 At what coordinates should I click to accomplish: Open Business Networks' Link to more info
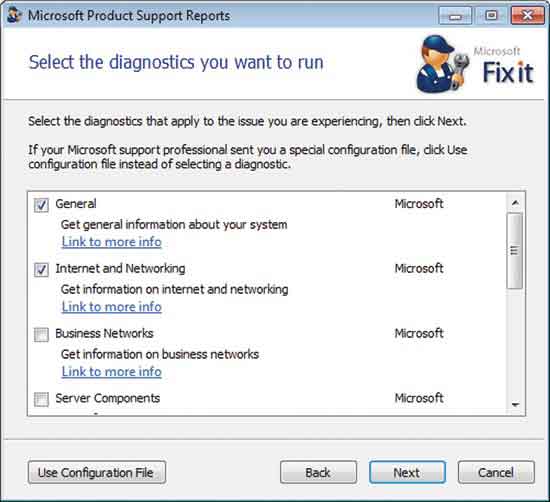pos(112,372)
